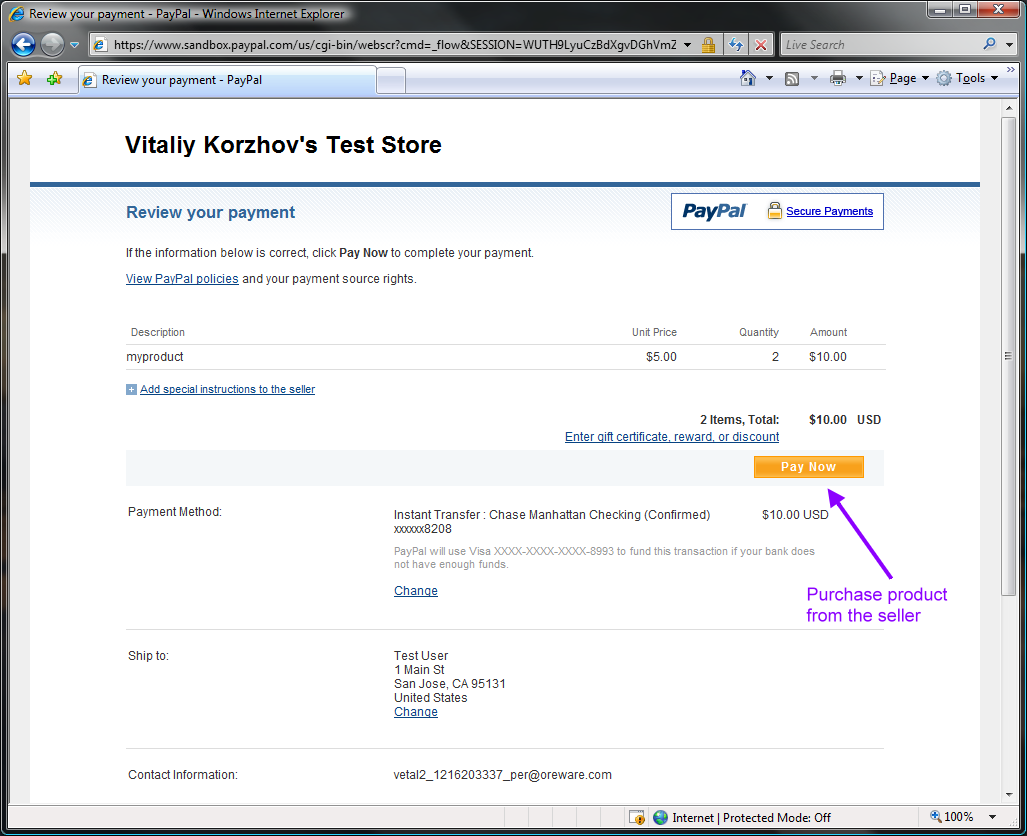This screenshot has height=836, width=1027.
Task: Click the Secure Payments link
Action: pyautogui.click(x=829, y=211)
